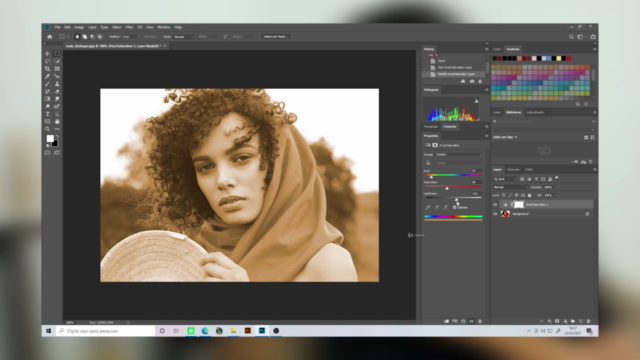This screenshot has height=360, width=640.
Task: Pick the red swatch in recent swatches
Action: click(569, 59)
